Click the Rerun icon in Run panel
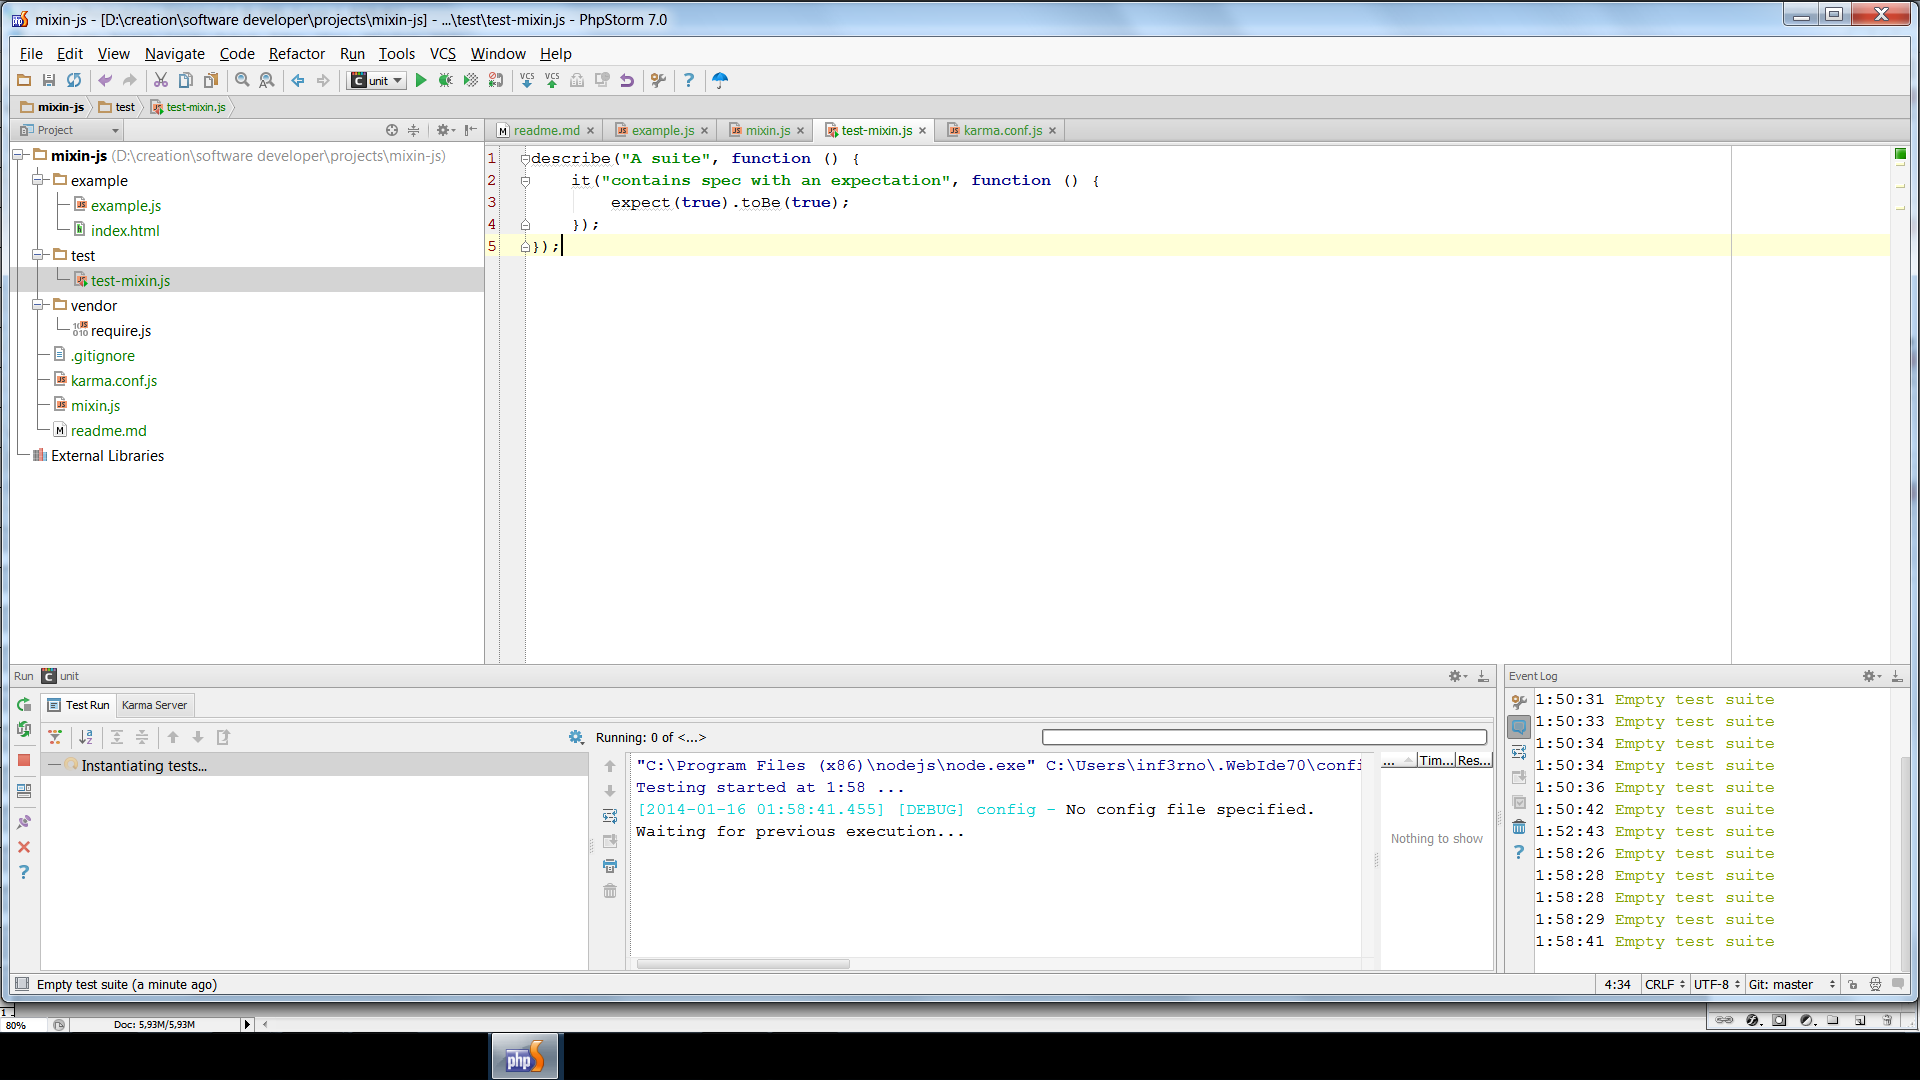The height and width of the screenshot is (1080, 1920). (24, 705)
